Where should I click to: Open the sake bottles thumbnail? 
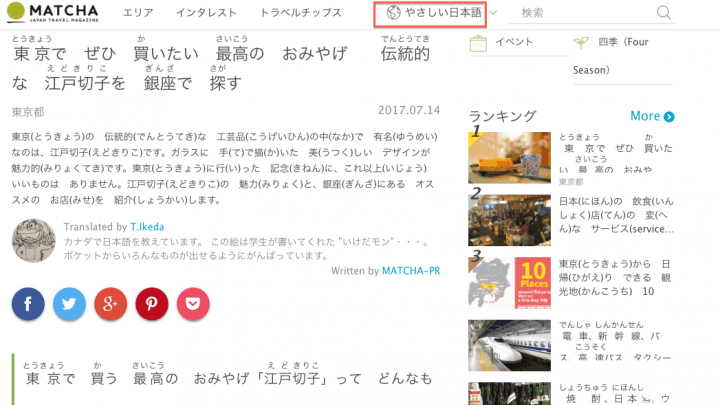tap(509, 394)
